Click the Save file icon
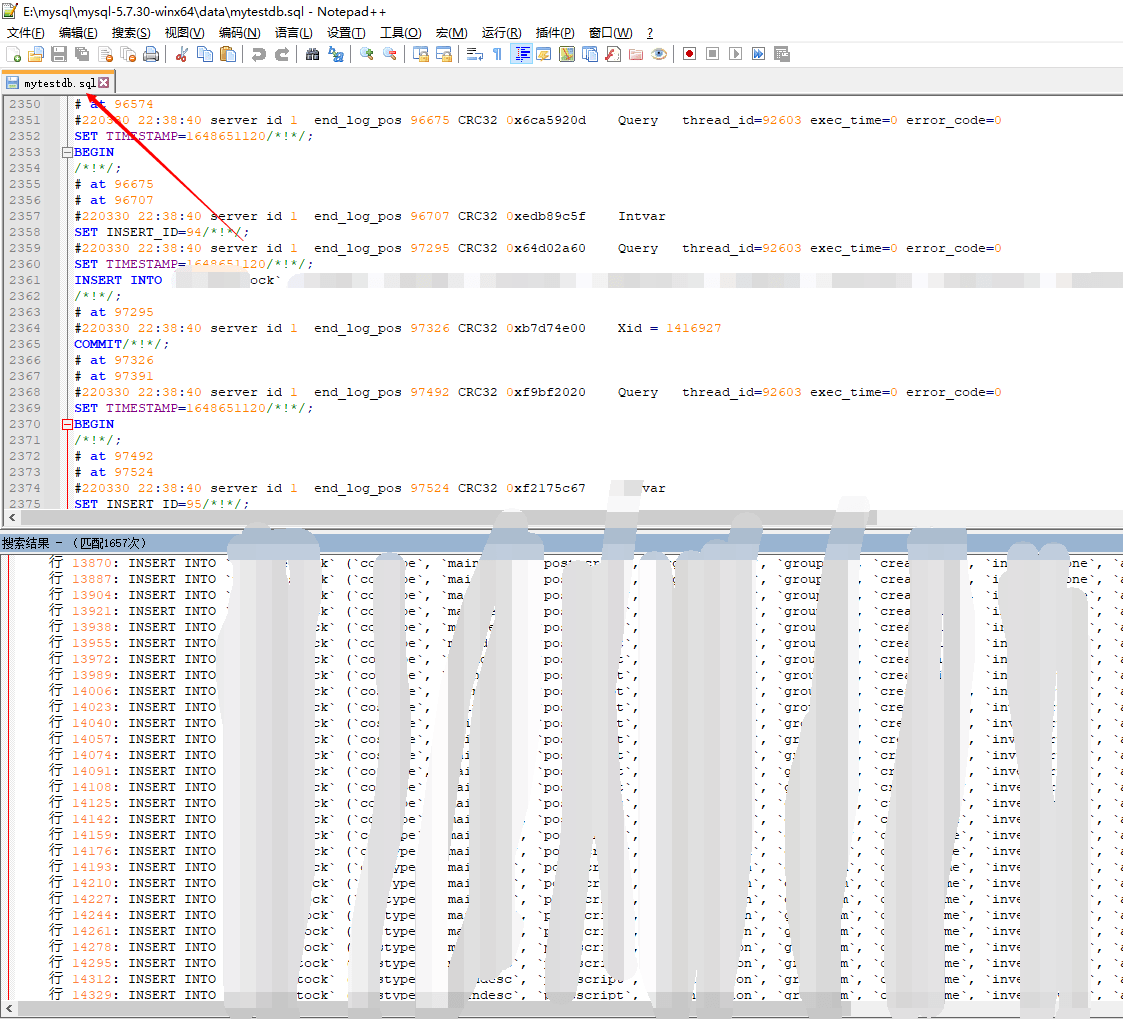The height and width of the screenshot is (1019, 1123). coord(59,54)
